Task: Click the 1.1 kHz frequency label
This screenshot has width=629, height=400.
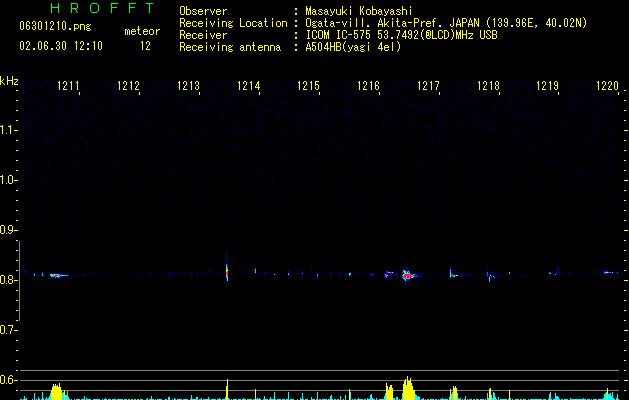Action: pyautogui.click(x=8, y=130)
